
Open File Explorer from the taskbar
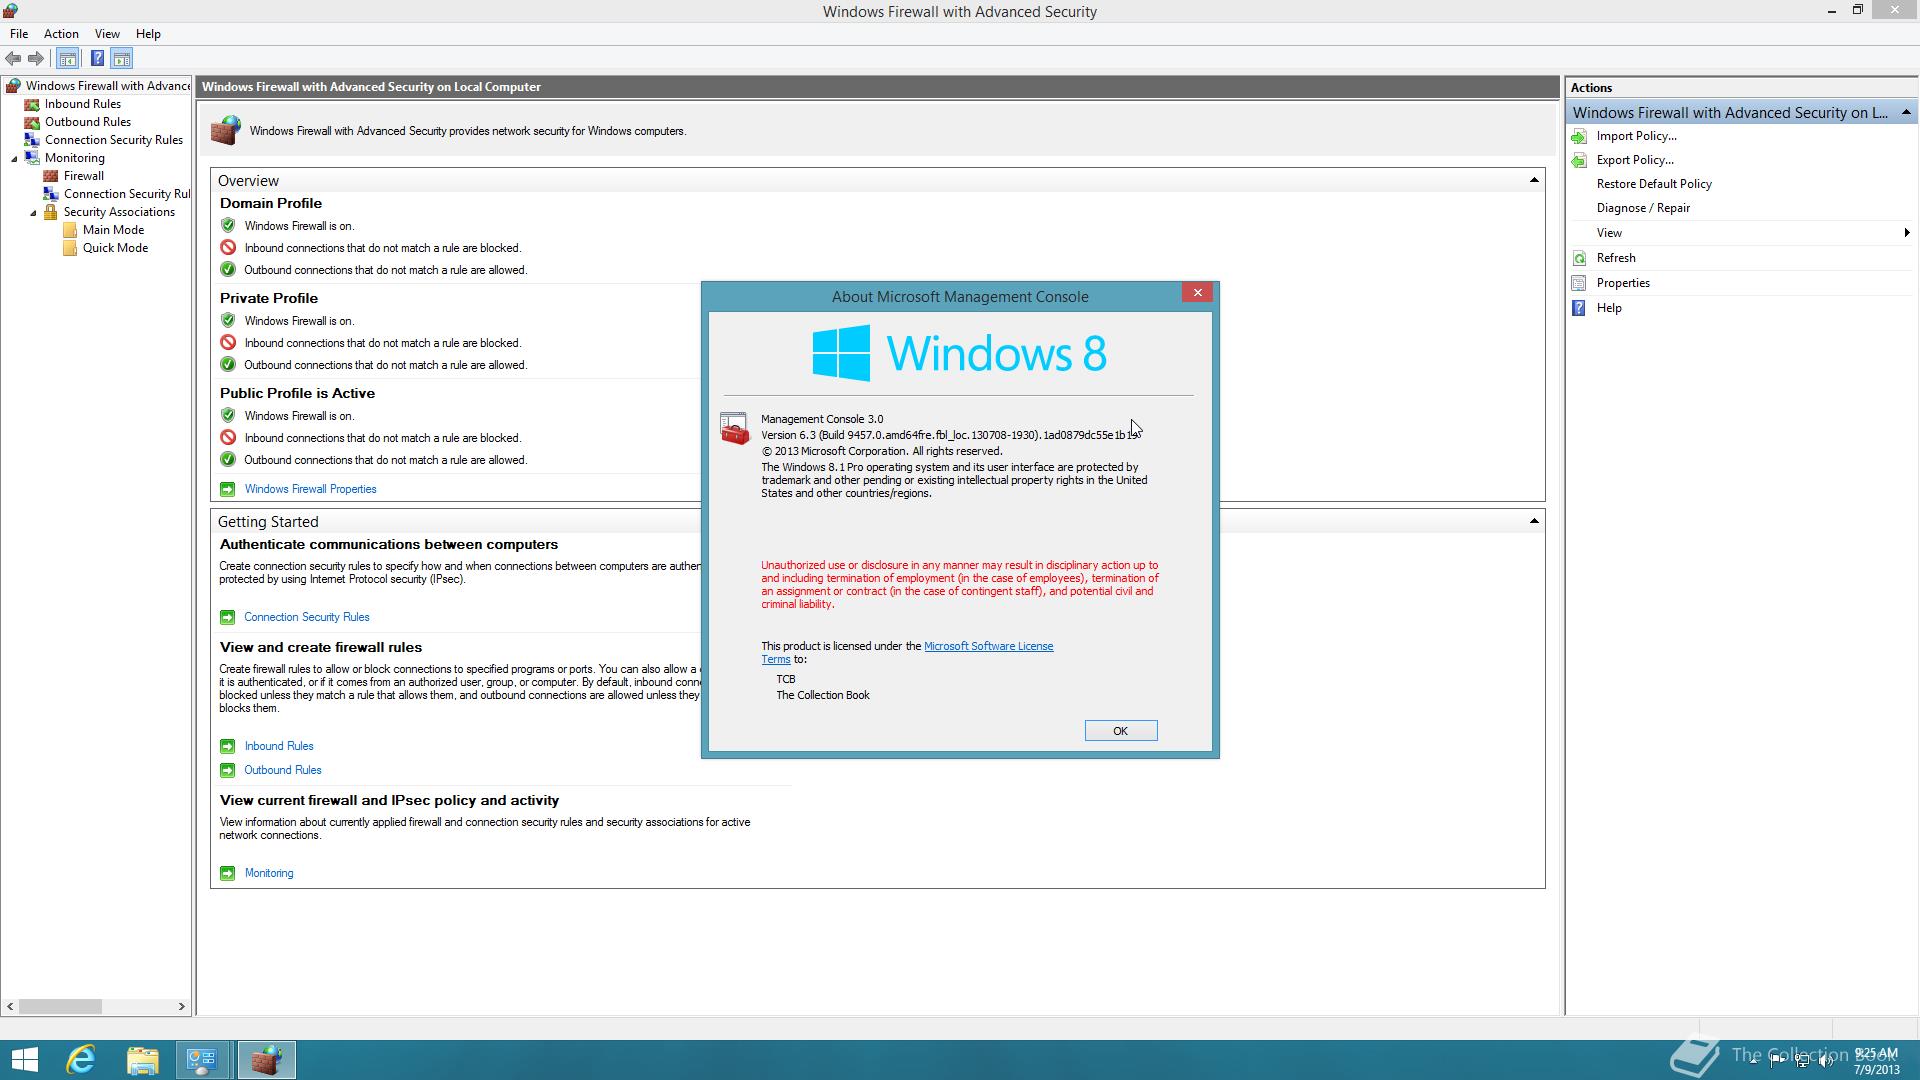(x=142, y=1060)
